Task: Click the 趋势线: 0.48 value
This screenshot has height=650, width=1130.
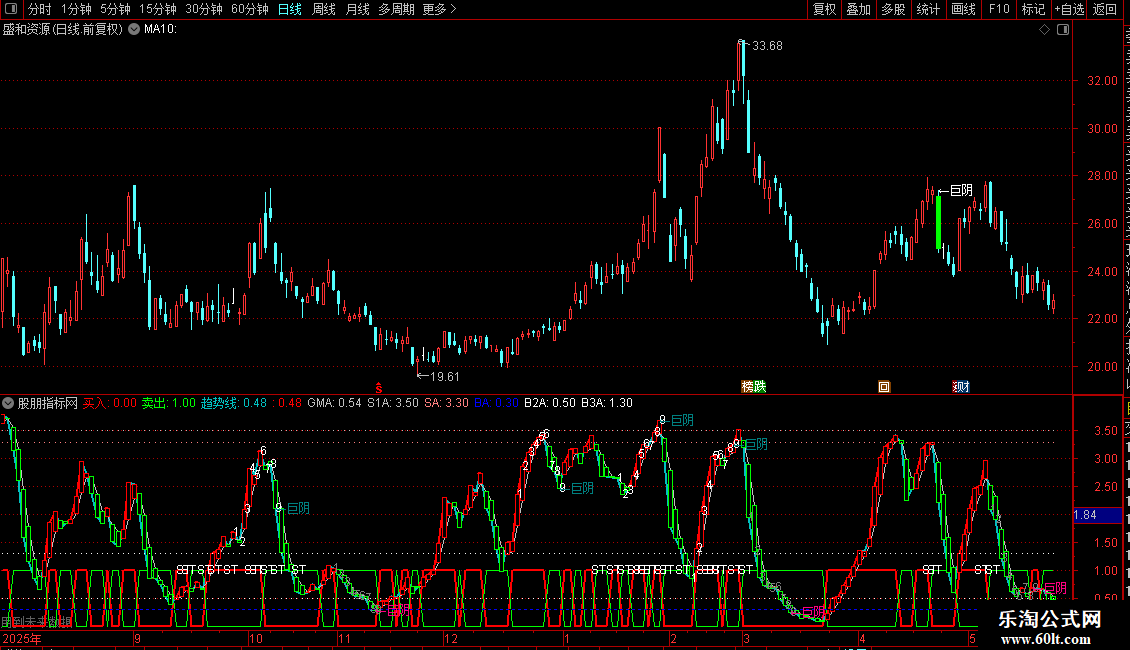Action: tap(233, 403)
